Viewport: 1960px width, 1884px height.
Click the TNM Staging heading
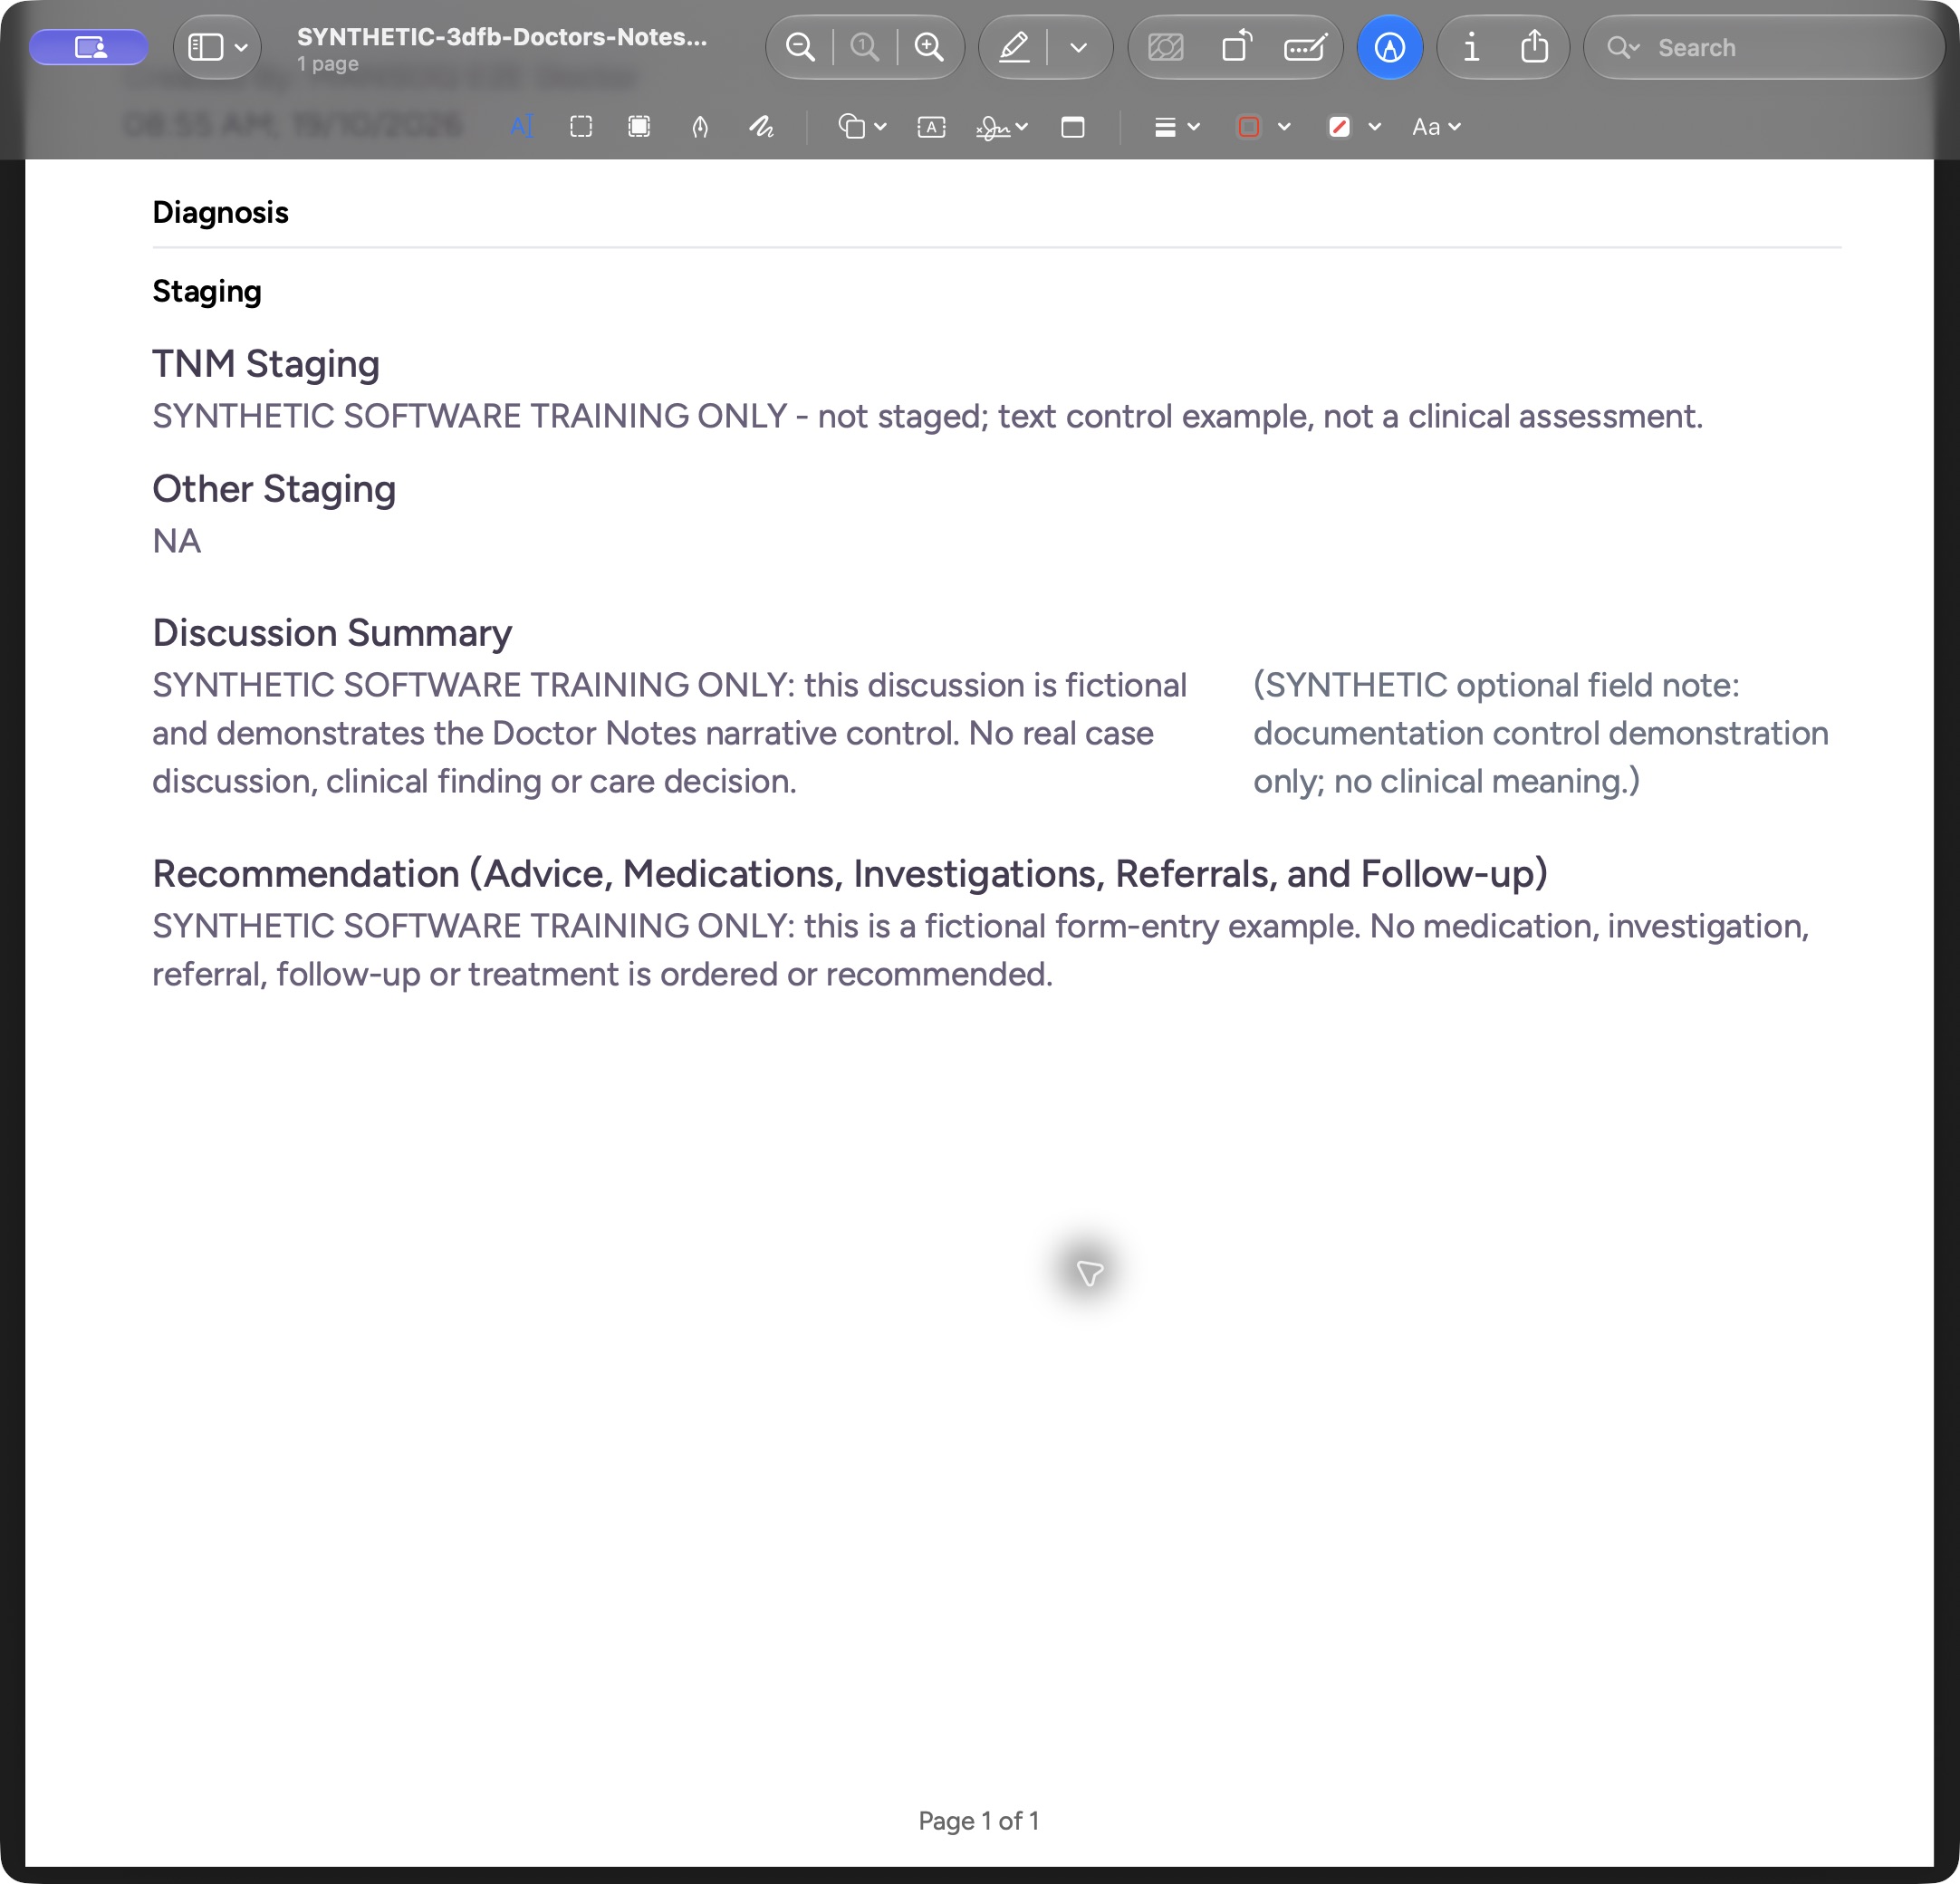pyautogui.click(x=266, y=364)
